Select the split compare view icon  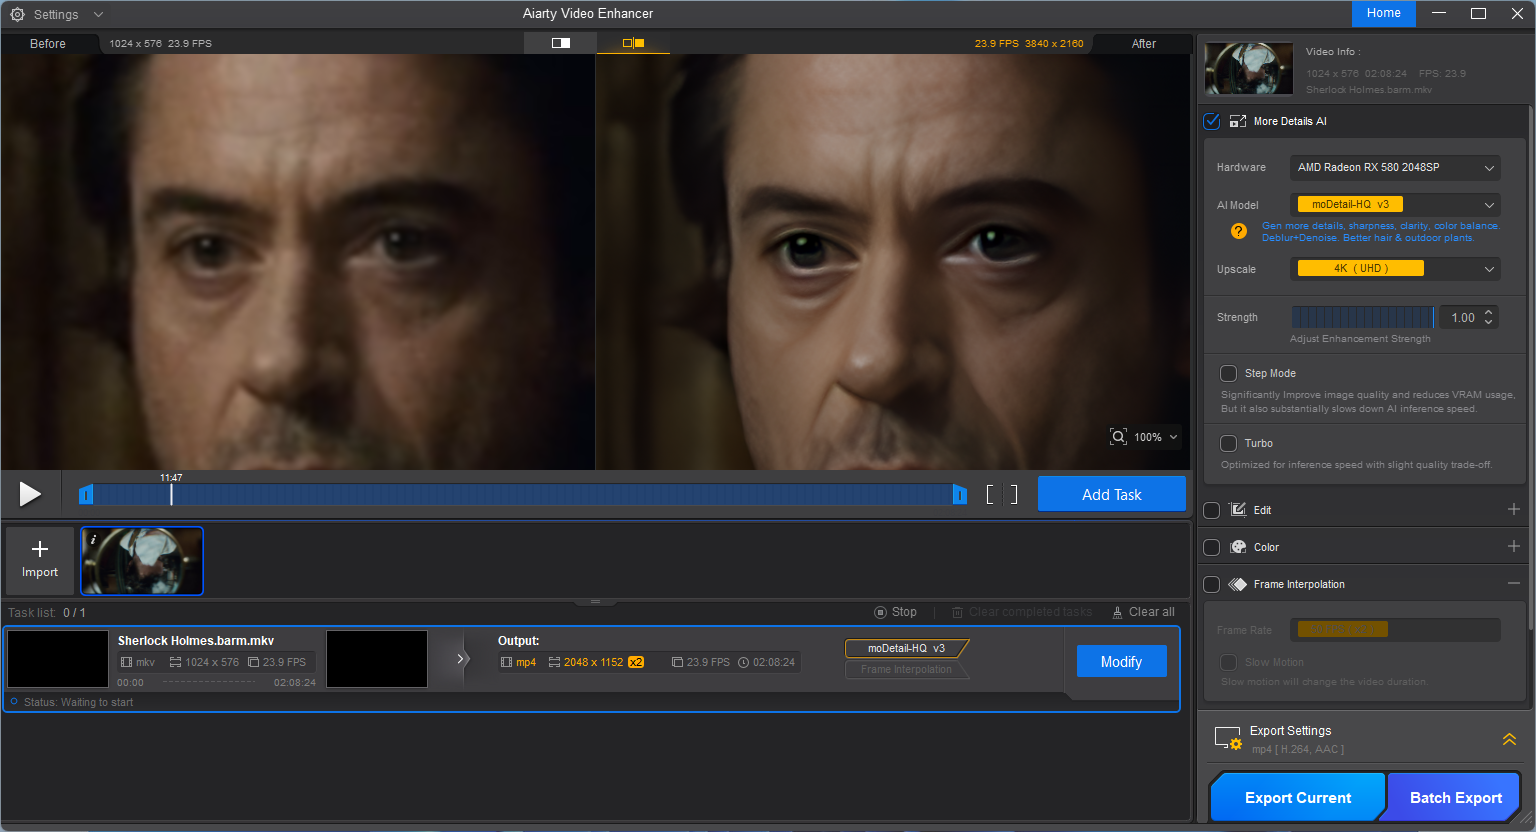pyautogui.click(x=633, y=43)
